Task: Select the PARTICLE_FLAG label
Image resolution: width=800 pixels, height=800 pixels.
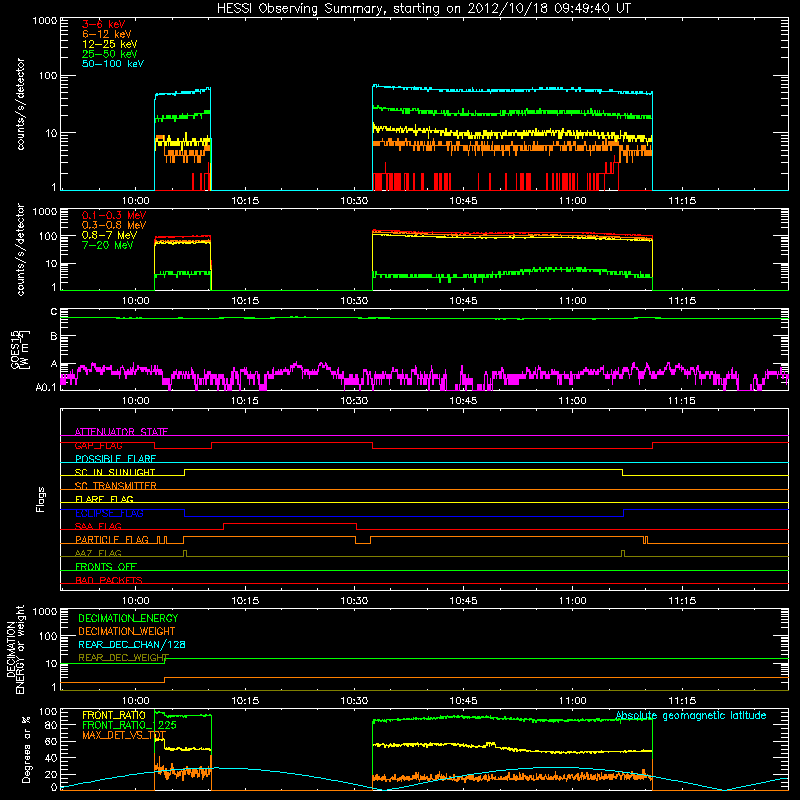Action: pyautogui.click(x=112, y=540)
